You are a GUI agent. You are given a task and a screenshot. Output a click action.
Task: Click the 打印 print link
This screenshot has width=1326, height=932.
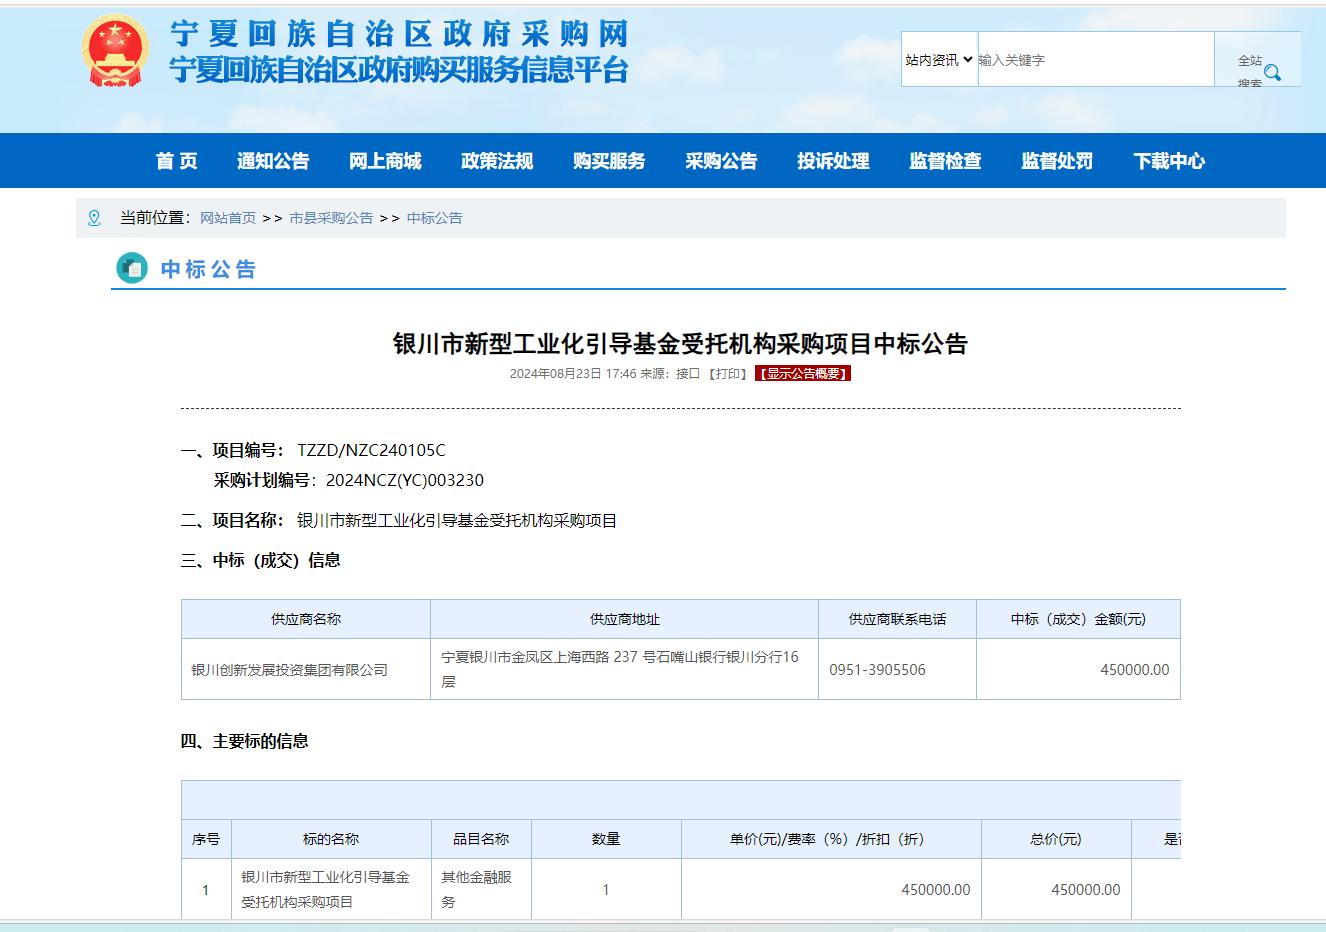(x=728, y=374)
